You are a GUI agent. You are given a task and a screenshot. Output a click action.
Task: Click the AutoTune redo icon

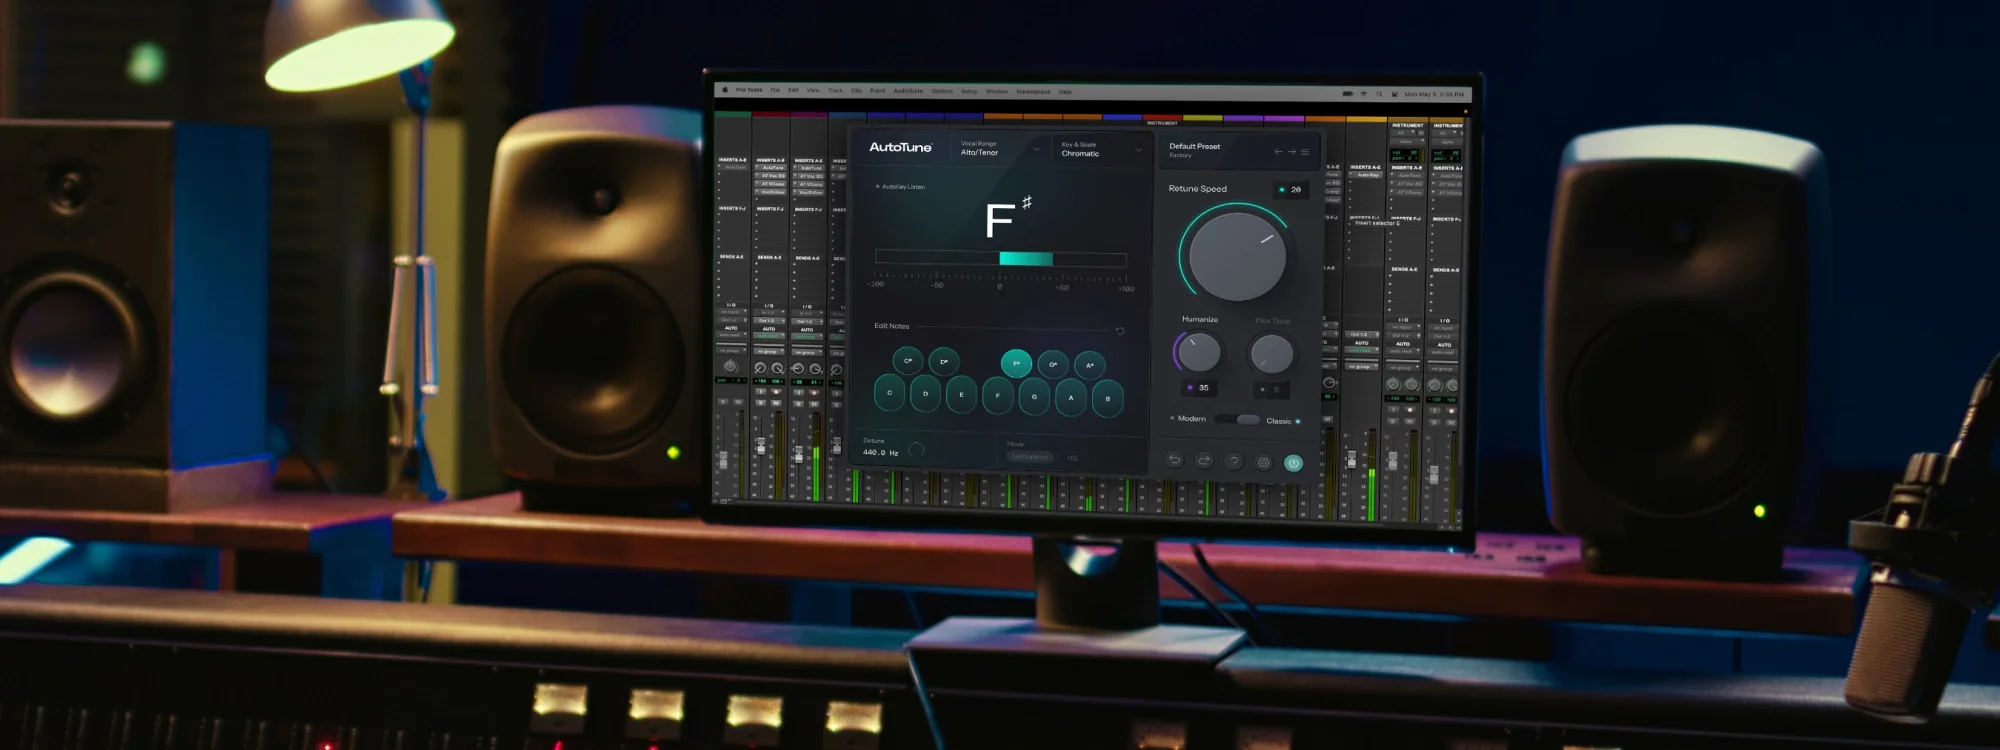pos(1204,460)
